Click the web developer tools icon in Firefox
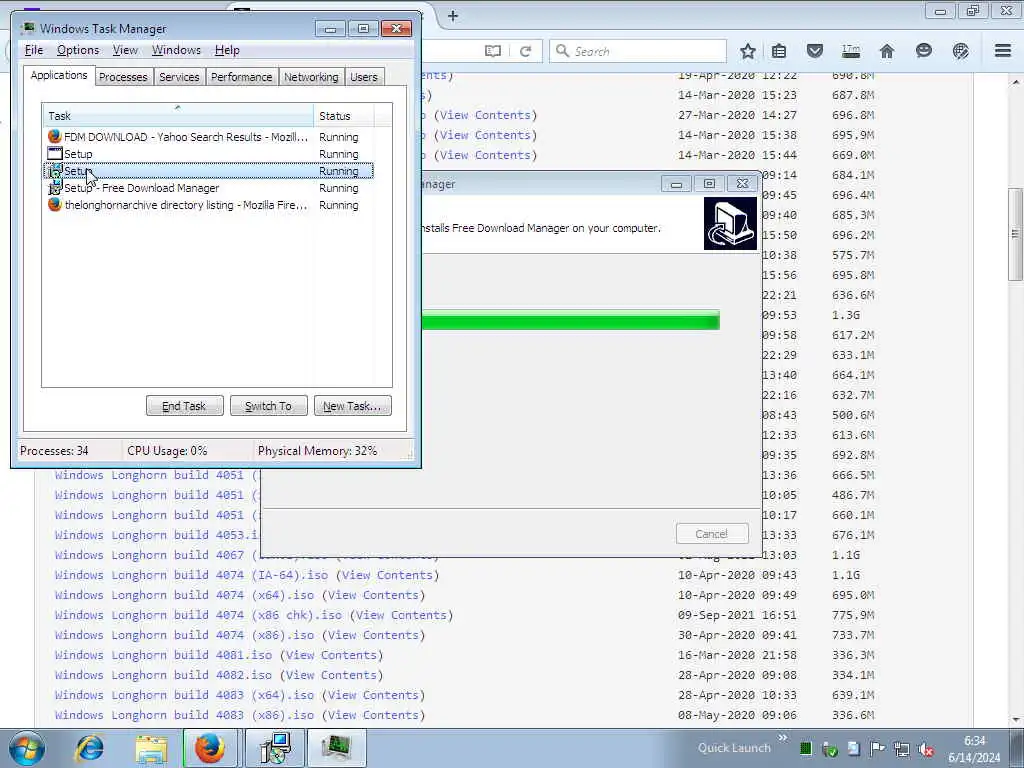 961,51
